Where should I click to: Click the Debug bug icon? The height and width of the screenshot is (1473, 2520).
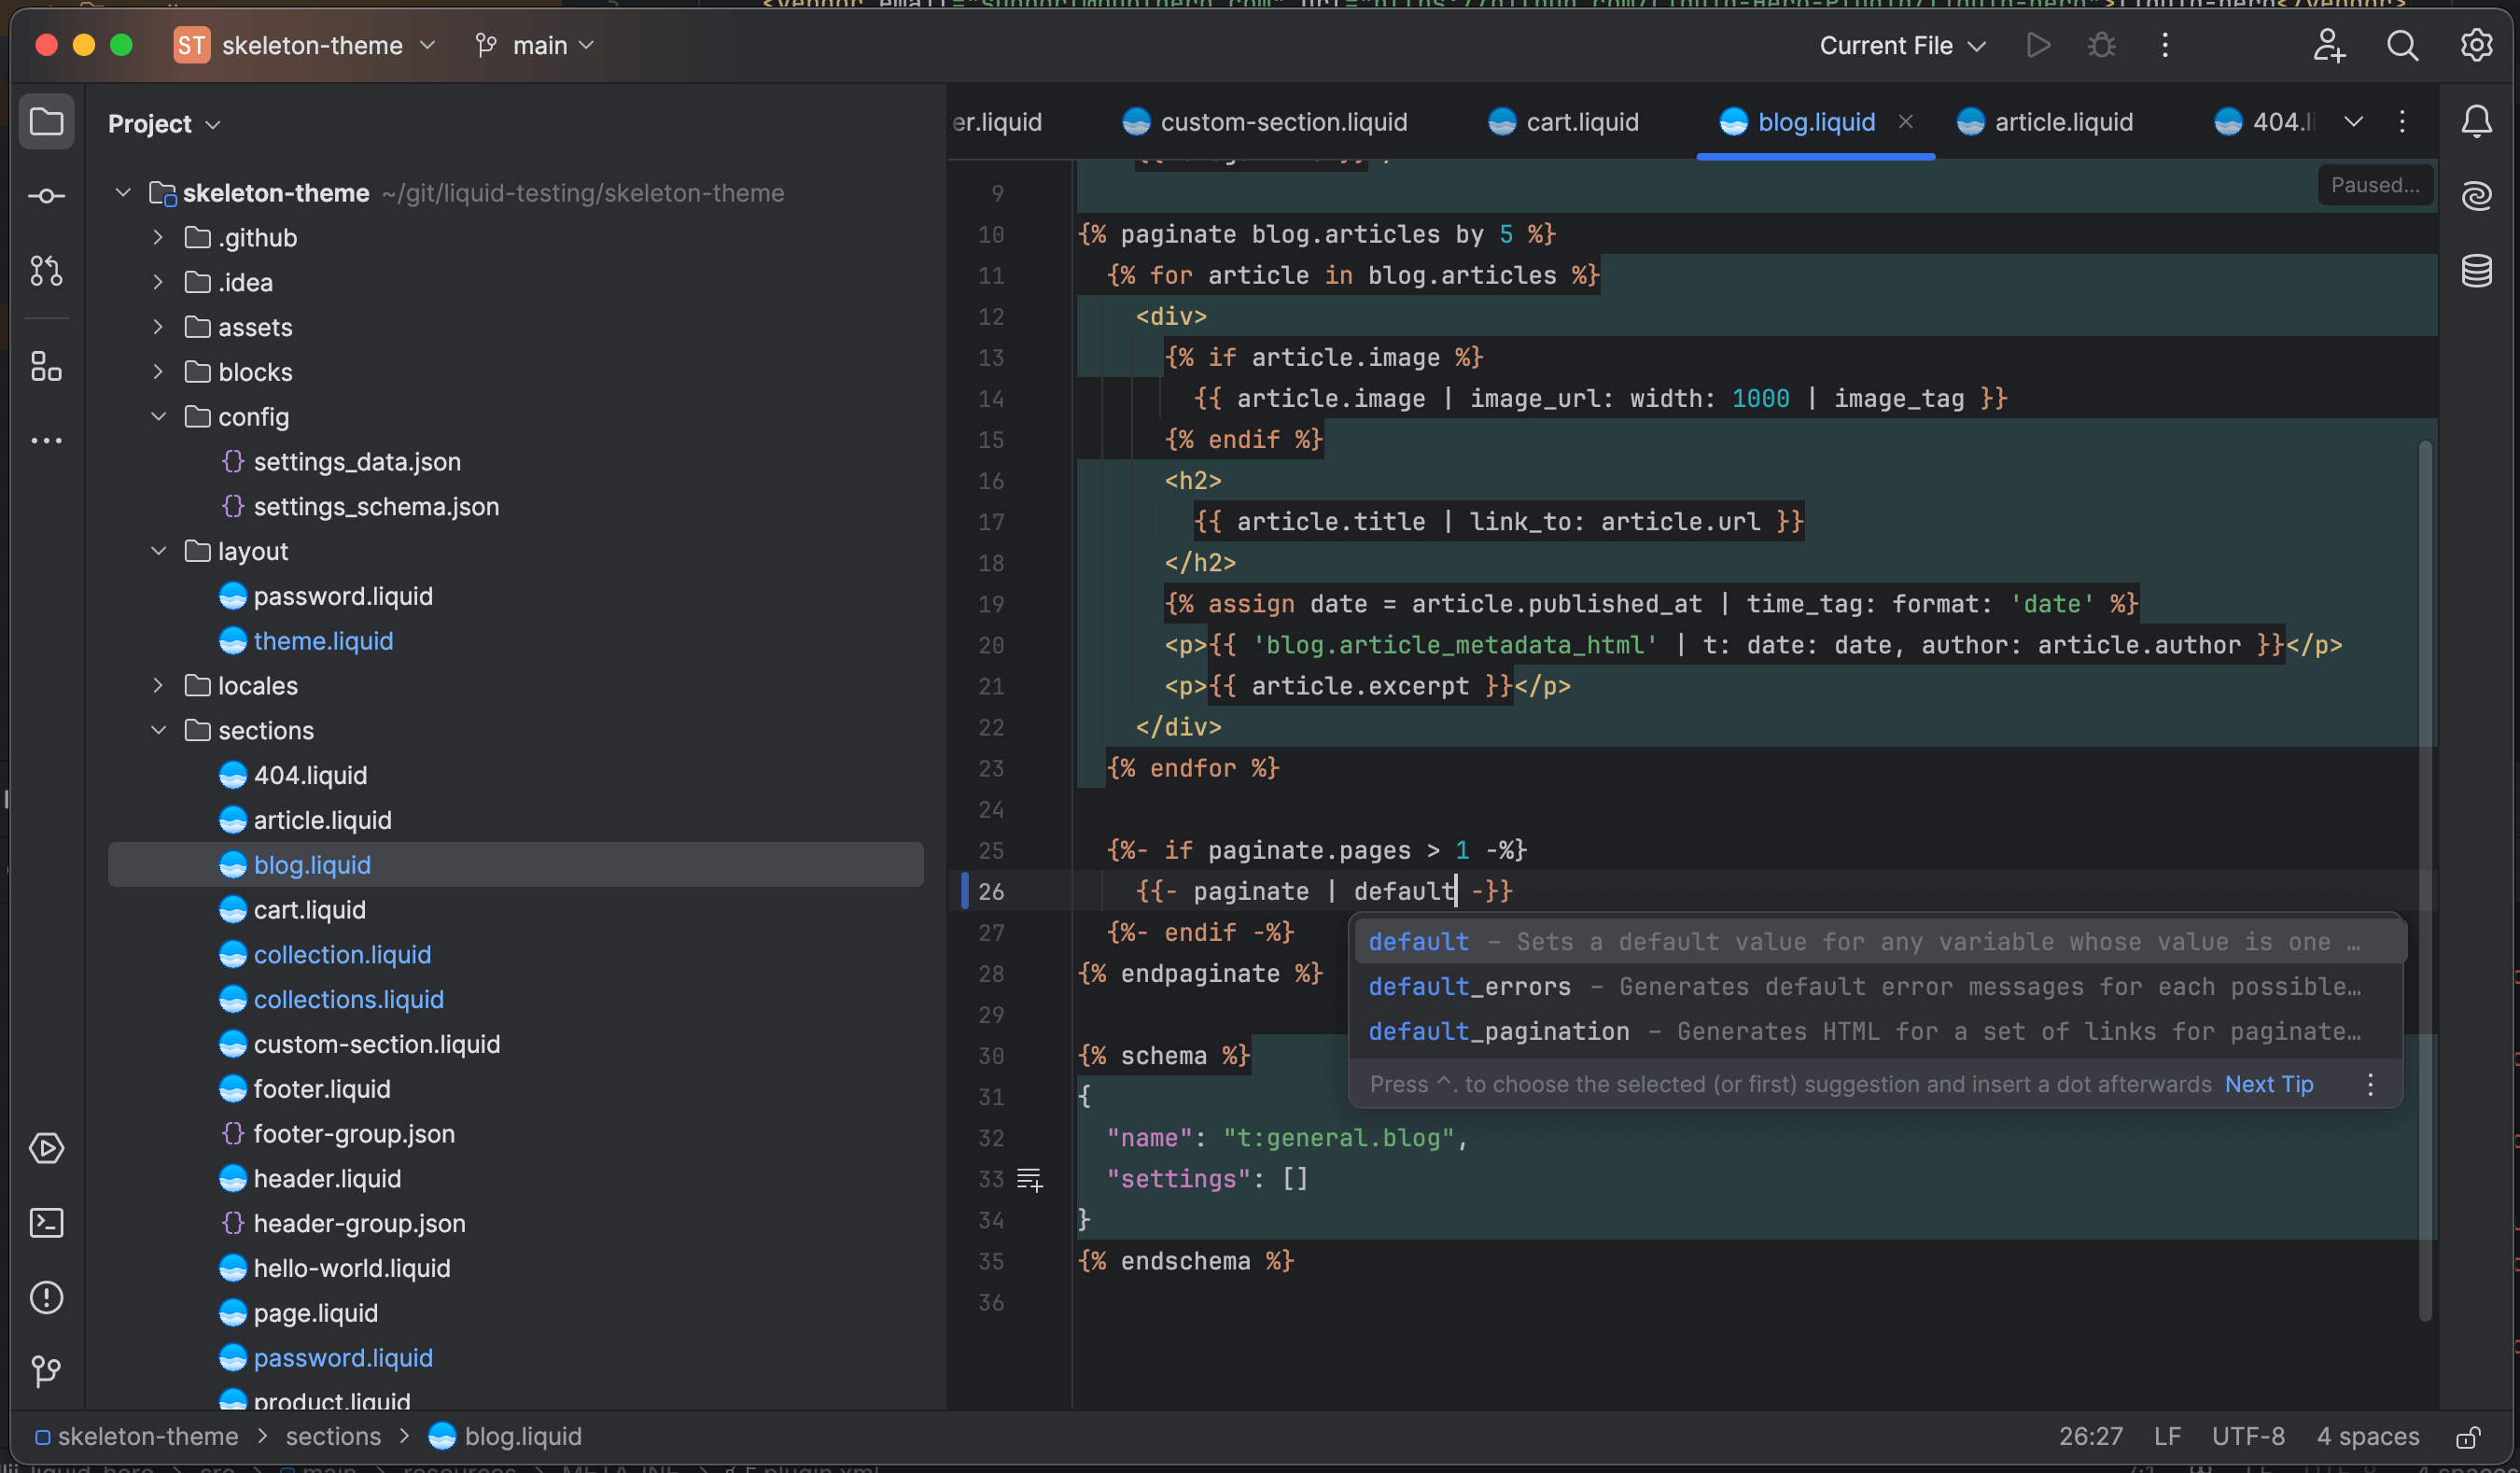click(2101, 46)
